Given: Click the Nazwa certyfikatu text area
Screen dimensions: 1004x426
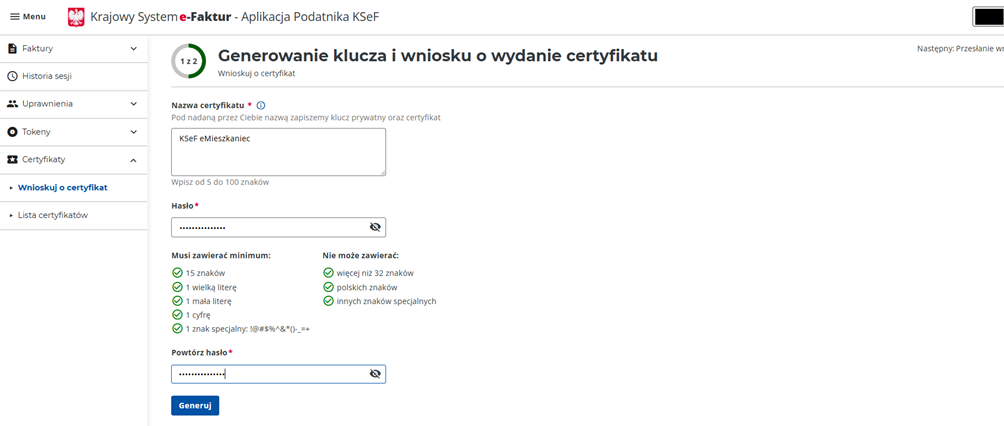Looking at the screenshot, I should click(x=278, y=151).
